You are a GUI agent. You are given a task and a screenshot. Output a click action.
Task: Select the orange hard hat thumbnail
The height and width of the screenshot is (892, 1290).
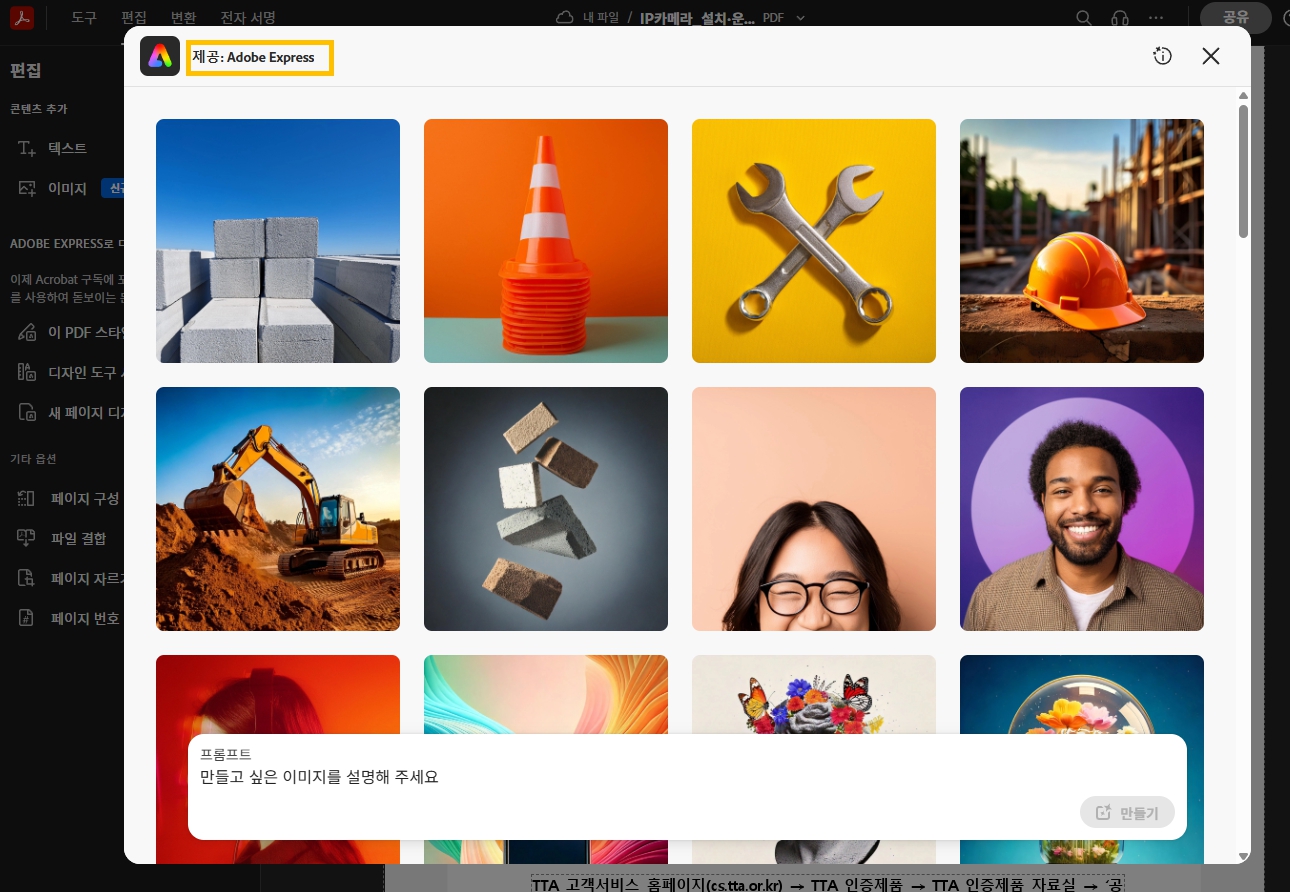[1082, 241]
